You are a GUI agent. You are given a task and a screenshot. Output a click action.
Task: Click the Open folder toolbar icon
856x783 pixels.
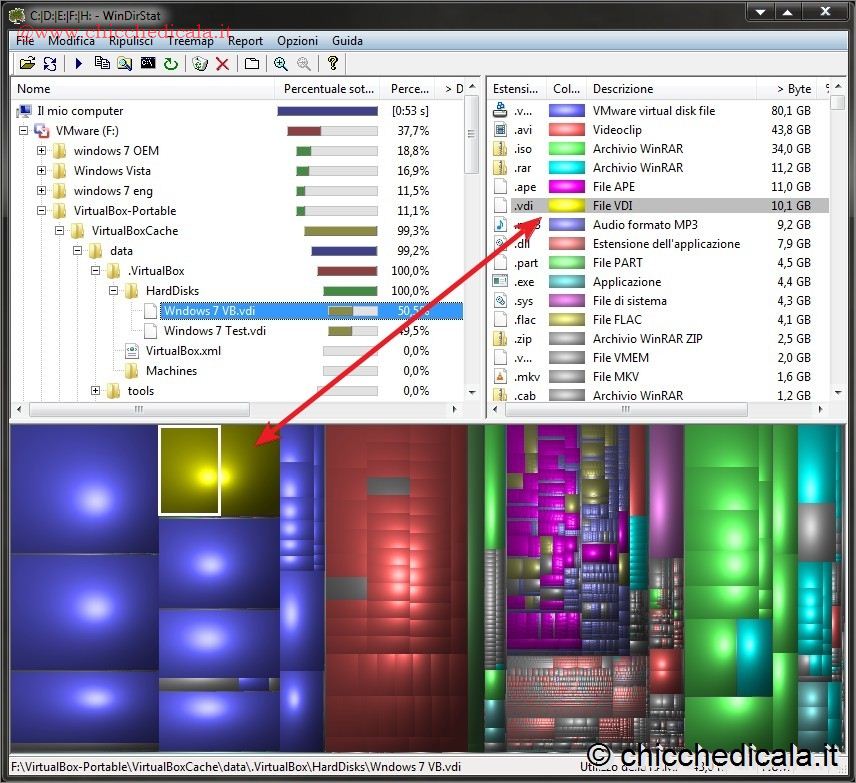(27, 64)
